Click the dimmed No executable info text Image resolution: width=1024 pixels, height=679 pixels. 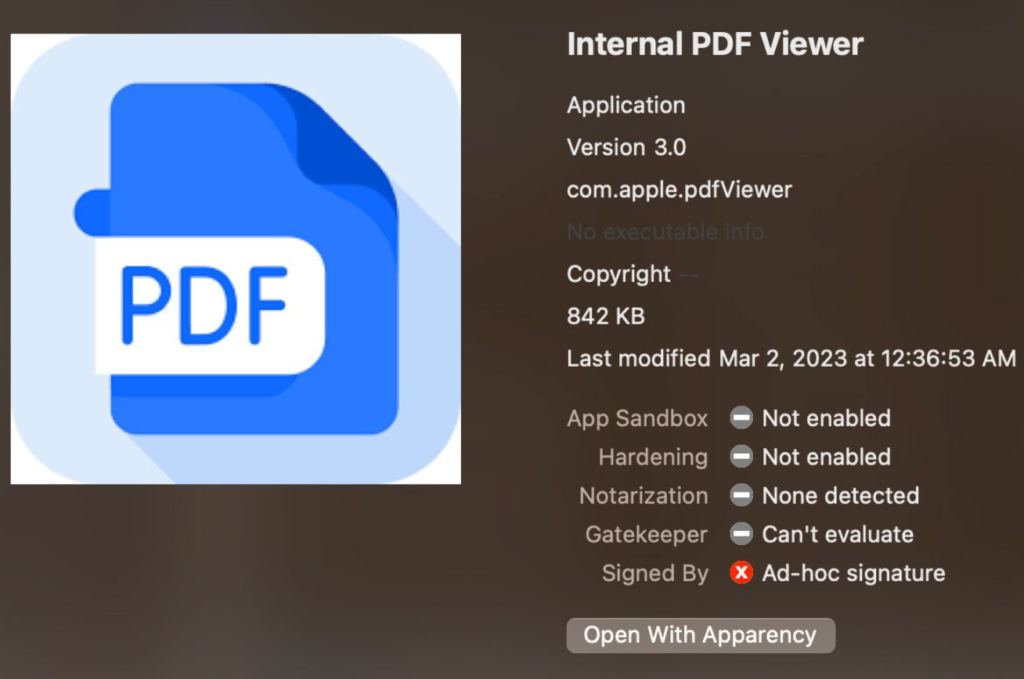(665, 232)
